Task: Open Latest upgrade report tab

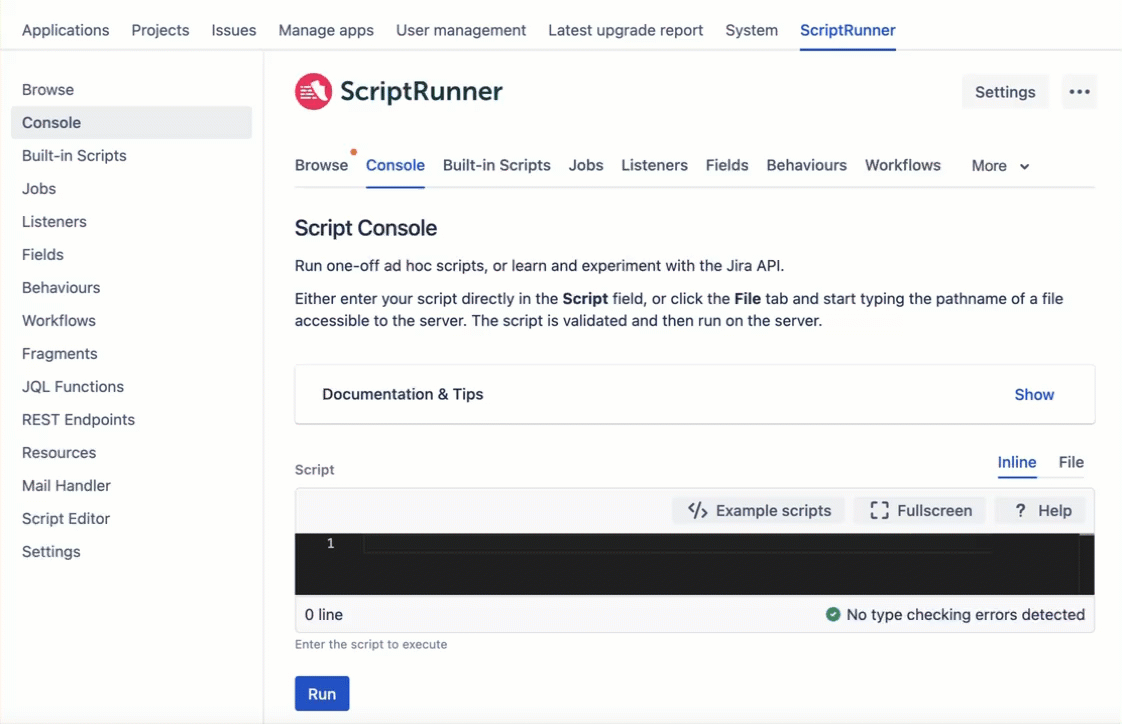Action: pyautogui.click(x=625, y=30)
